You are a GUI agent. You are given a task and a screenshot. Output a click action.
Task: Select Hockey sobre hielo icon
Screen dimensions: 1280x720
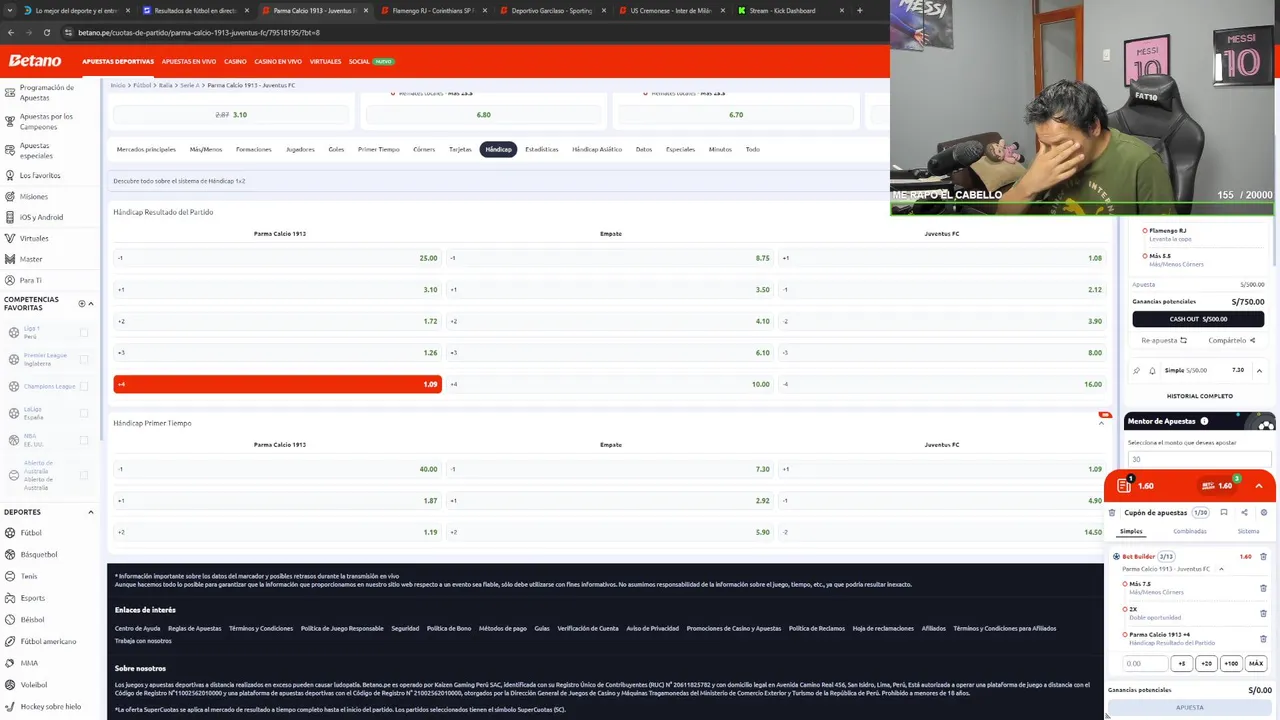pyautogui.click(x=9, y=706)
